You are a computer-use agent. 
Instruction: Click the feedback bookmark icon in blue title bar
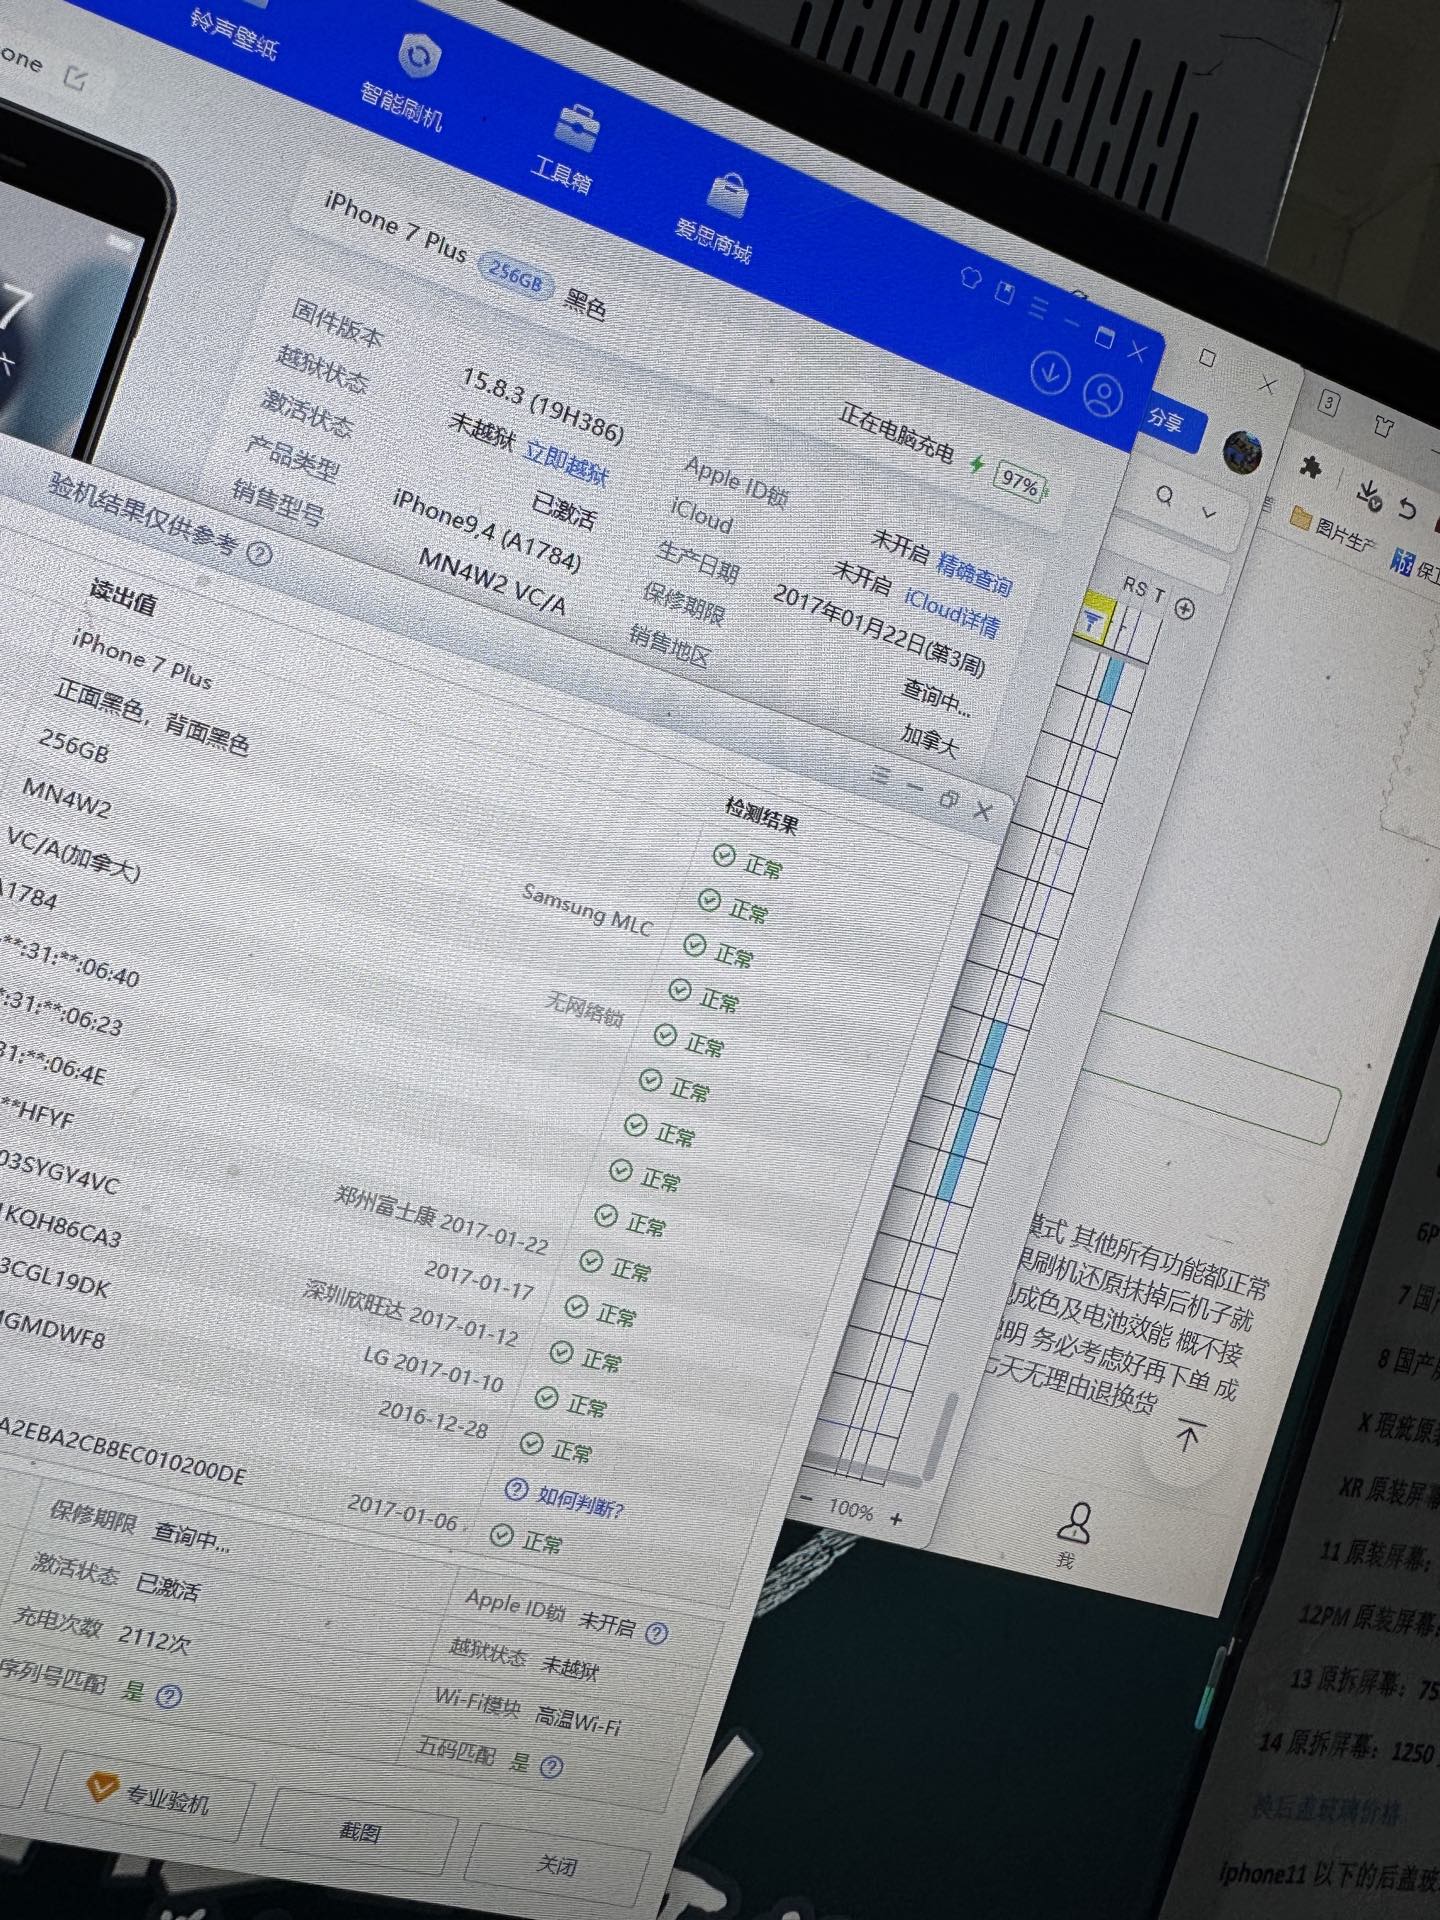[1006, 292]
